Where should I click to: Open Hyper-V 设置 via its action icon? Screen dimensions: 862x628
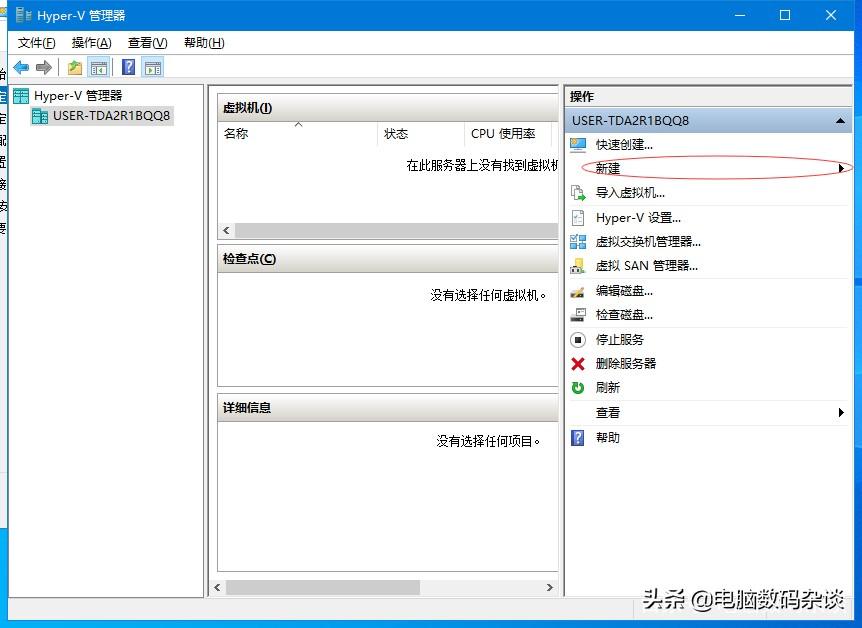pos(580,218)
